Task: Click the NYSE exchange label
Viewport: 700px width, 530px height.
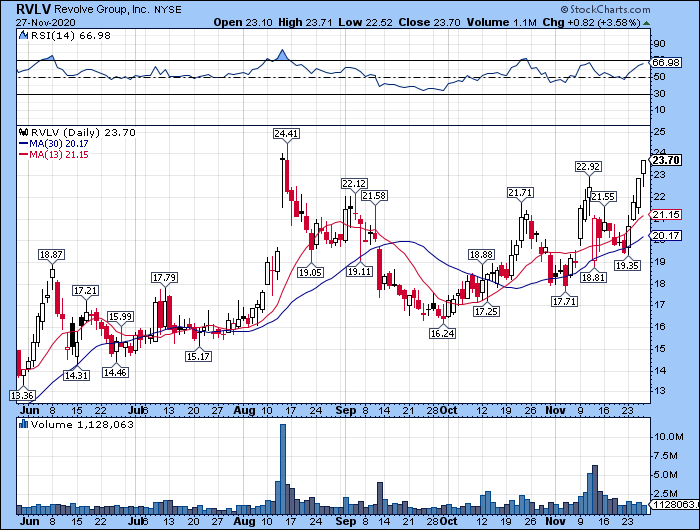Action: tap(168, 10)
